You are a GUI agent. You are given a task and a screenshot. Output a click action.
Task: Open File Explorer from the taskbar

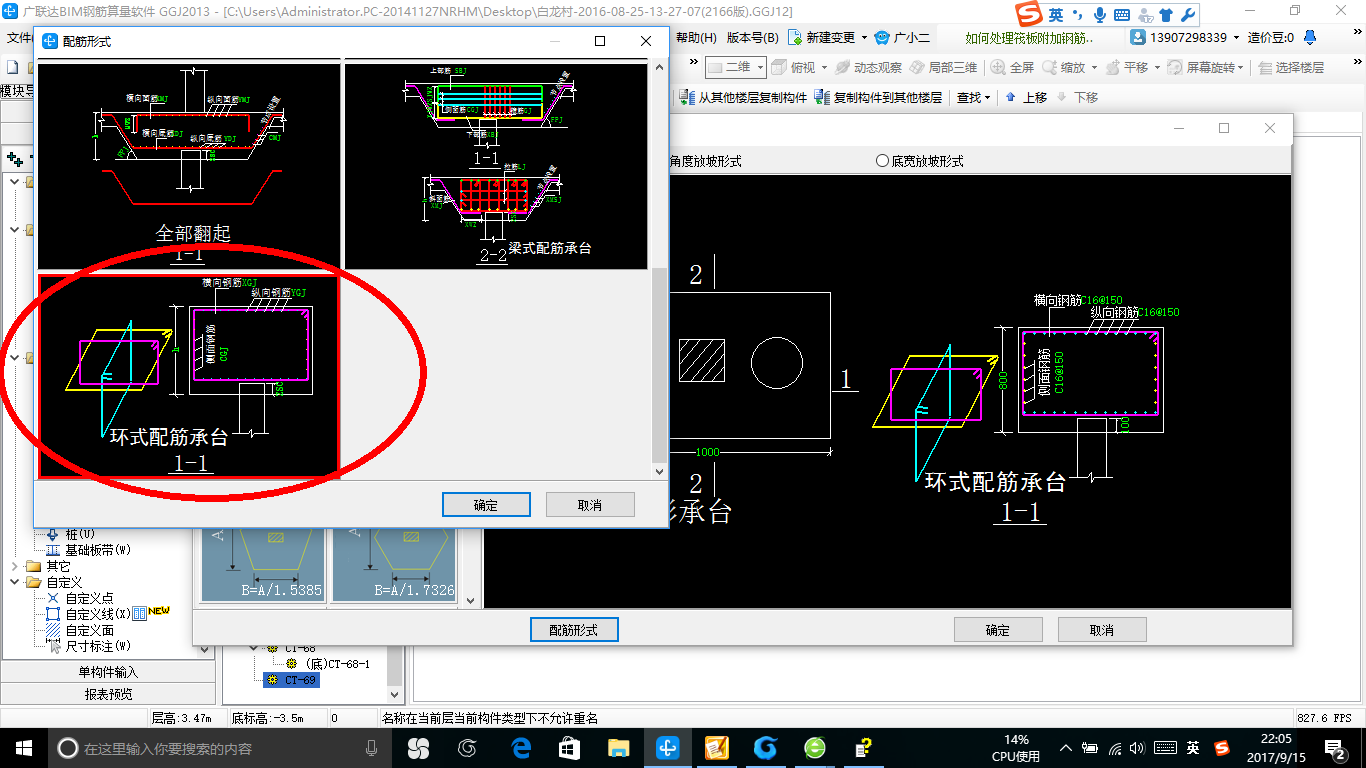pos(619,748)
